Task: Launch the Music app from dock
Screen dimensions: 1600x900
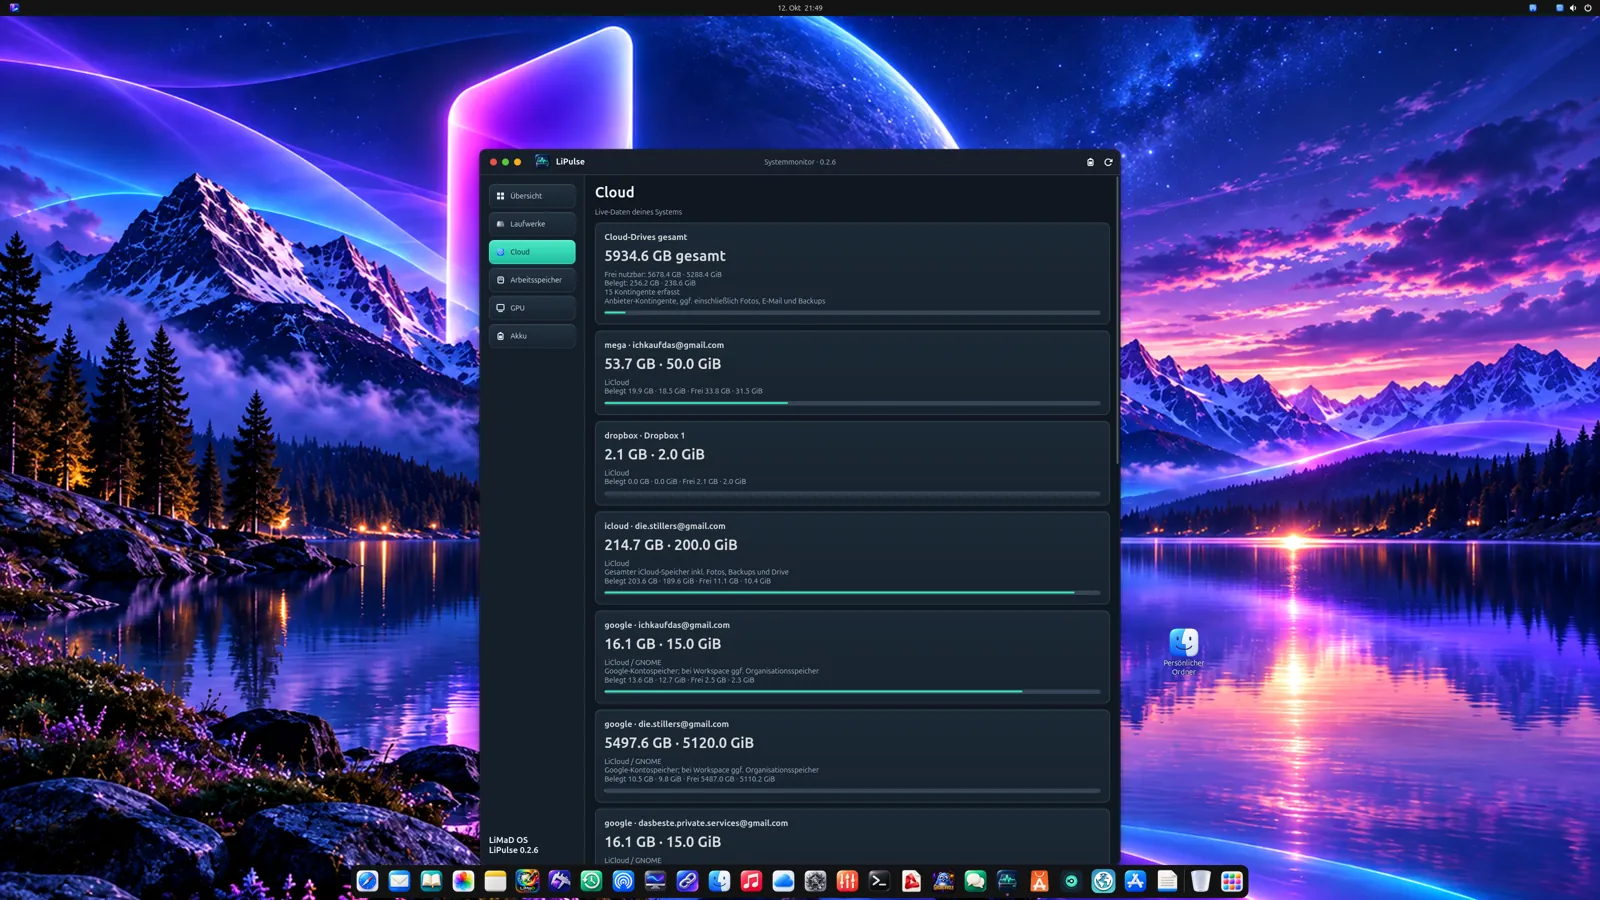Action: (x=751, y=881)
